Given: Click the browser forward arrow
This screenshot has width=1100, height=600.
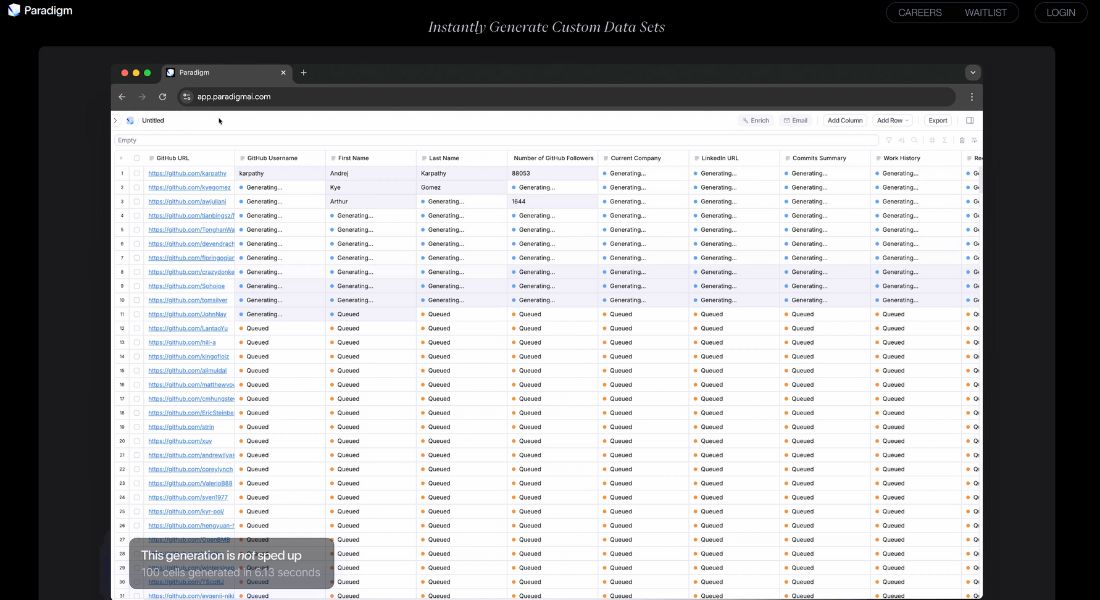Looking at the screenshot, I should coord(142,97).
